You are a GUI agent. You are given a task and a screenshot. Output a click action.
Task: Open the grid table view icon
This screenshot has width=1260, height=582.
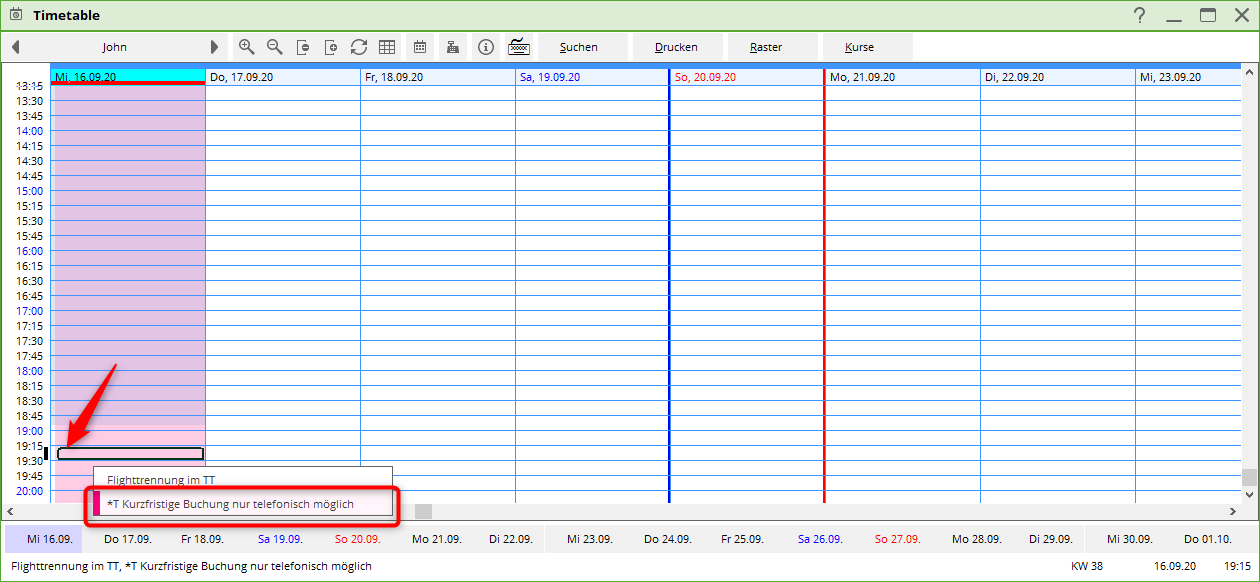click(387, 47)
